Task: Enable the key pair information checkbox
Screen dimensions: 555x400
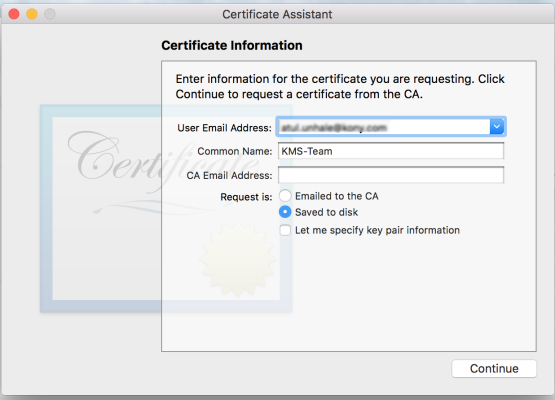Action: (285, 230)
